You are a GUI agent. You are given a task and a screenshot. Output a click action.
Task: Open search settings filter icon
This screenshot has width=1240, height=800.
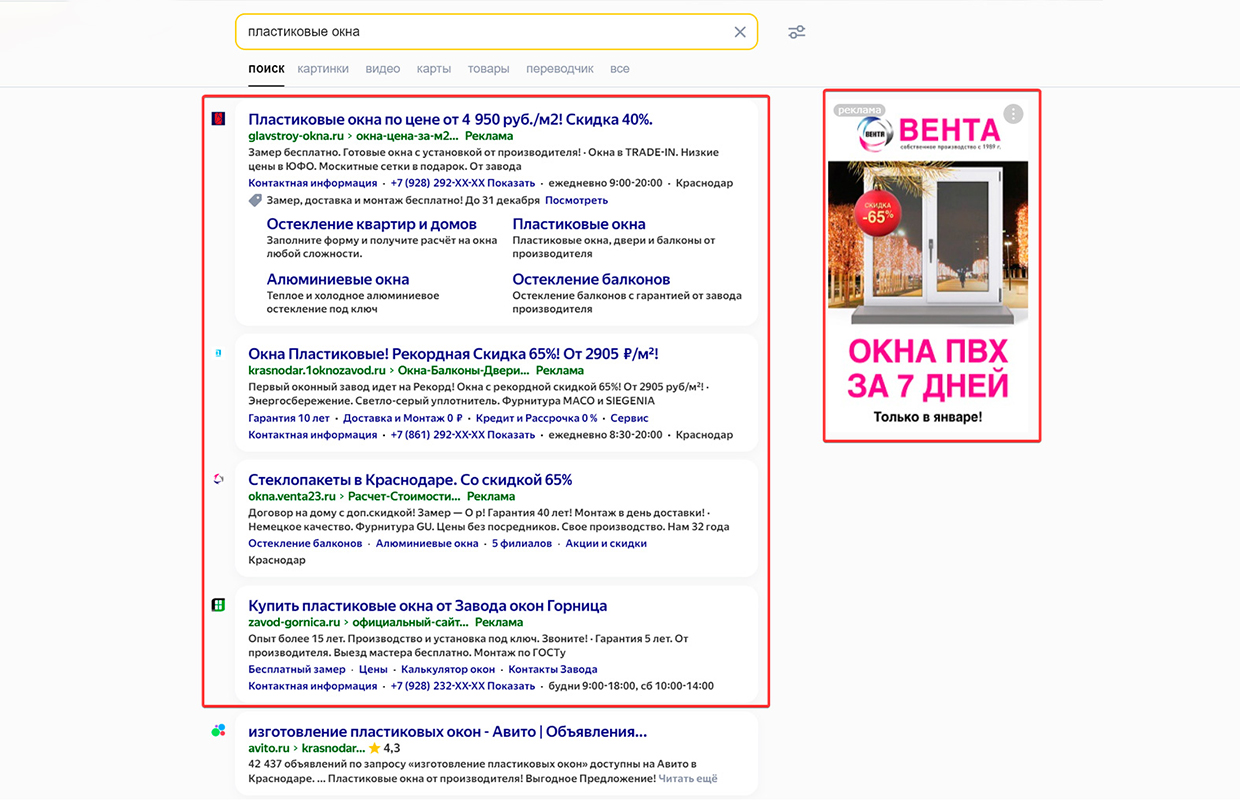pos(796,32)
